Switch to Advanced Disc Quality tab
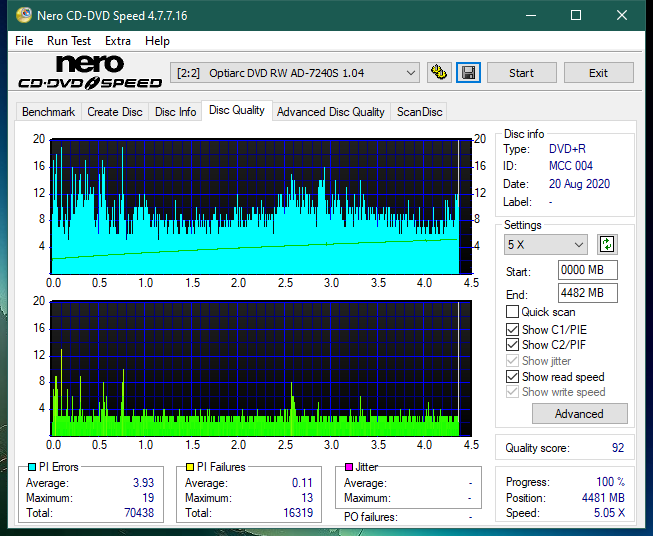Screen dimensions: 653x536 331,112
